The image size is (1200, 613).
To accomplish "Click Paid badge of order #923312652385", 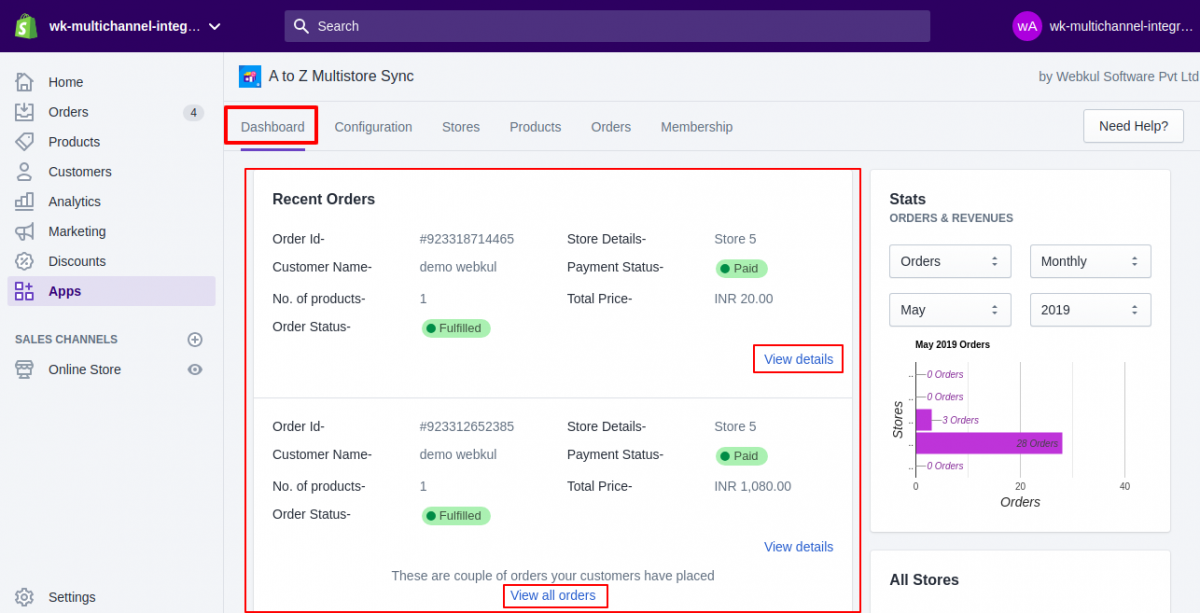I will click(741, 456).
